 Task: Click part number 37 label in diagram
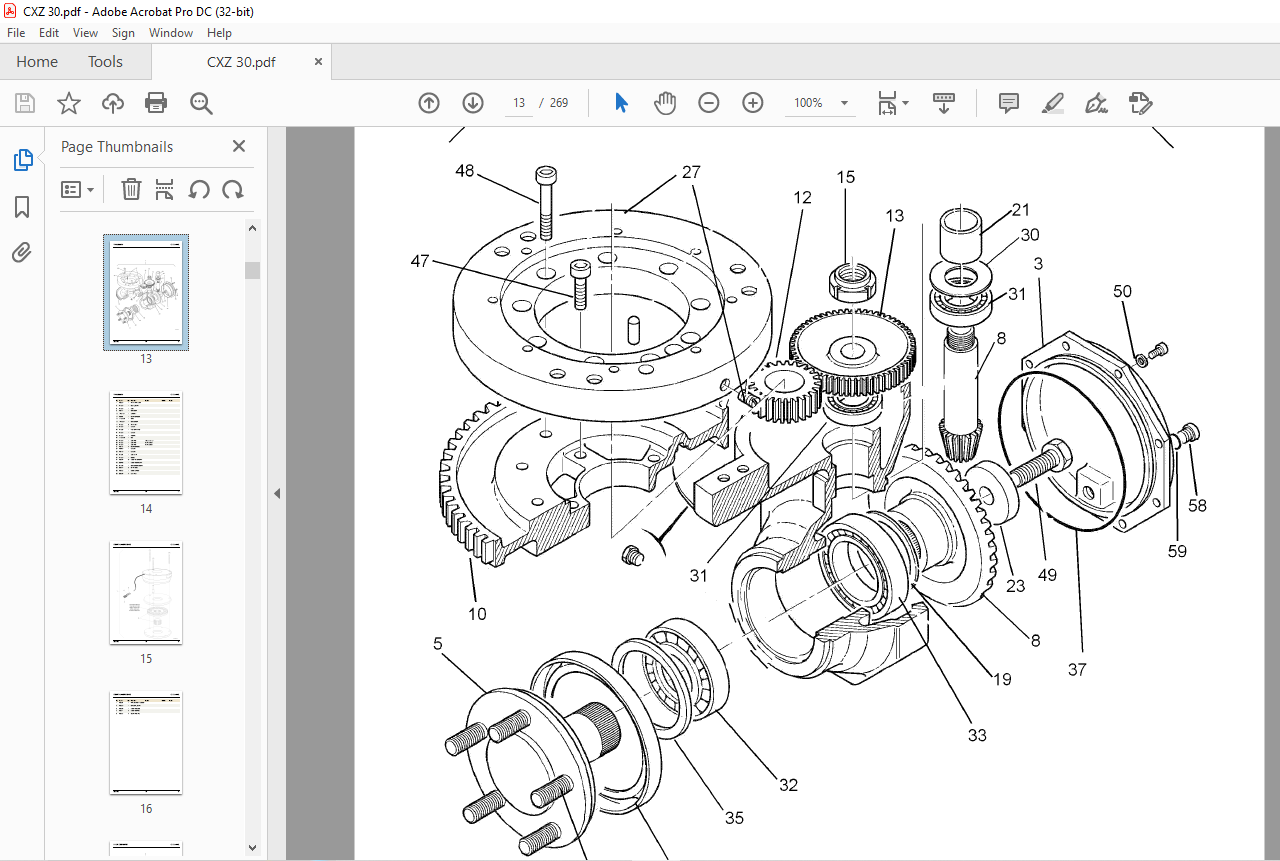pos(1077,670)
